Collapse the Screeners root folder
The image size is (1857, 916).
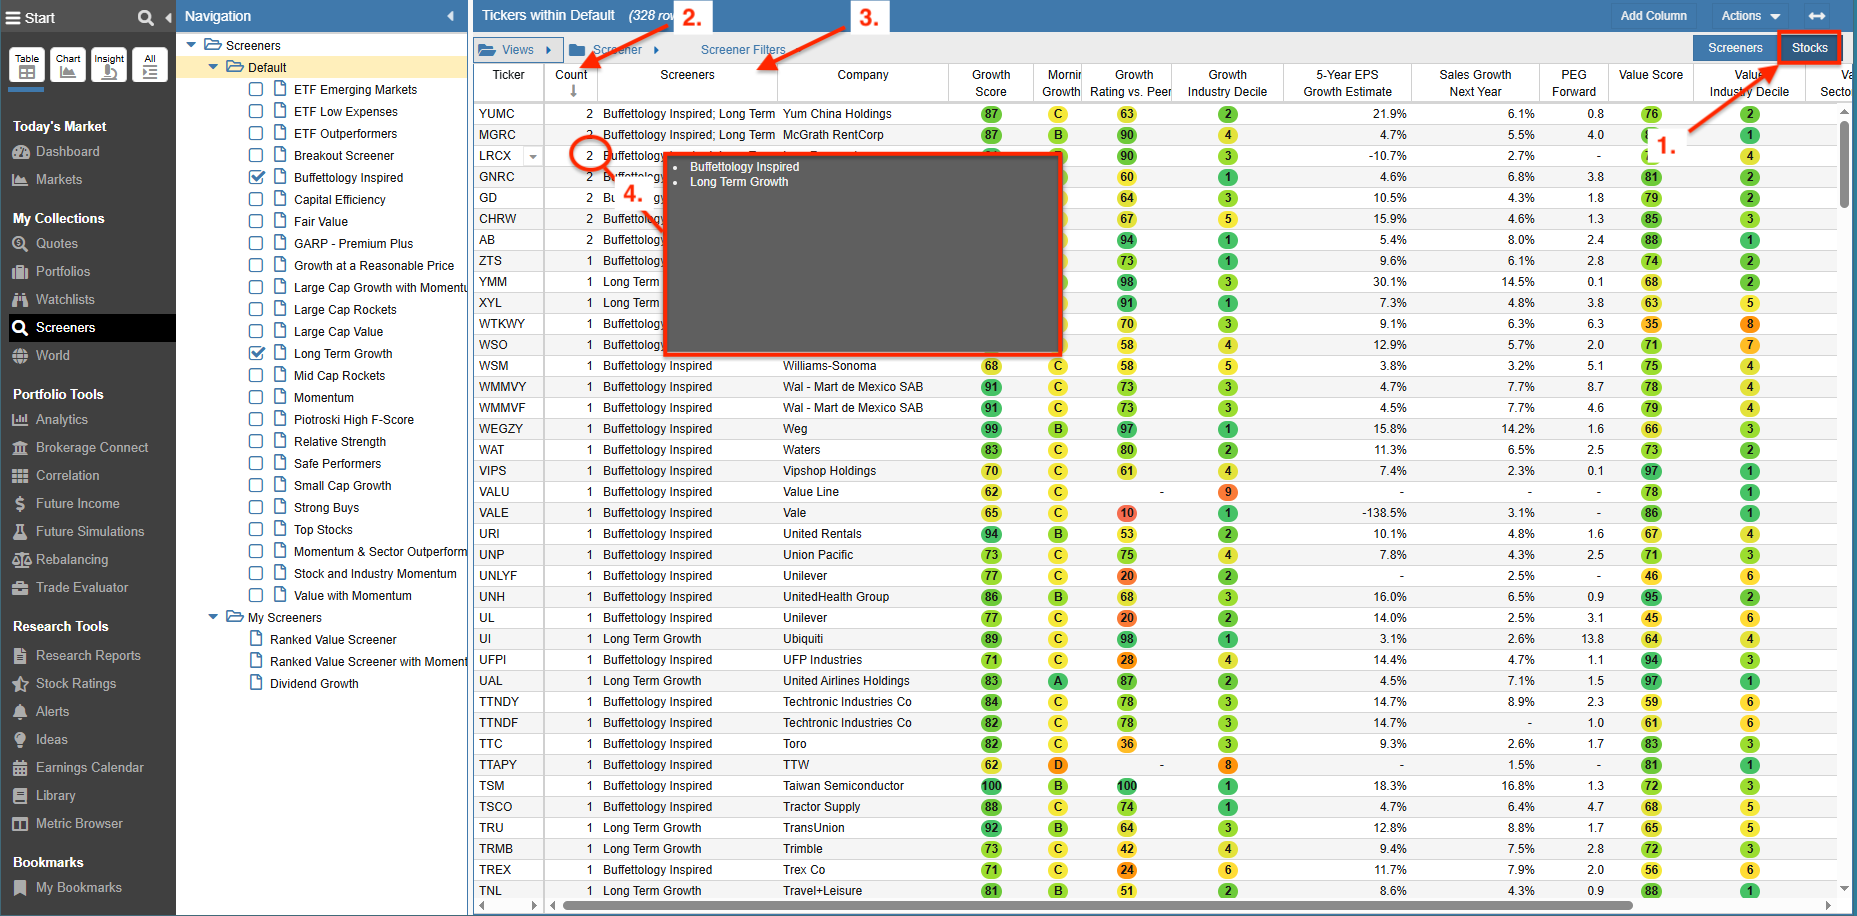(x=191, y=45)
